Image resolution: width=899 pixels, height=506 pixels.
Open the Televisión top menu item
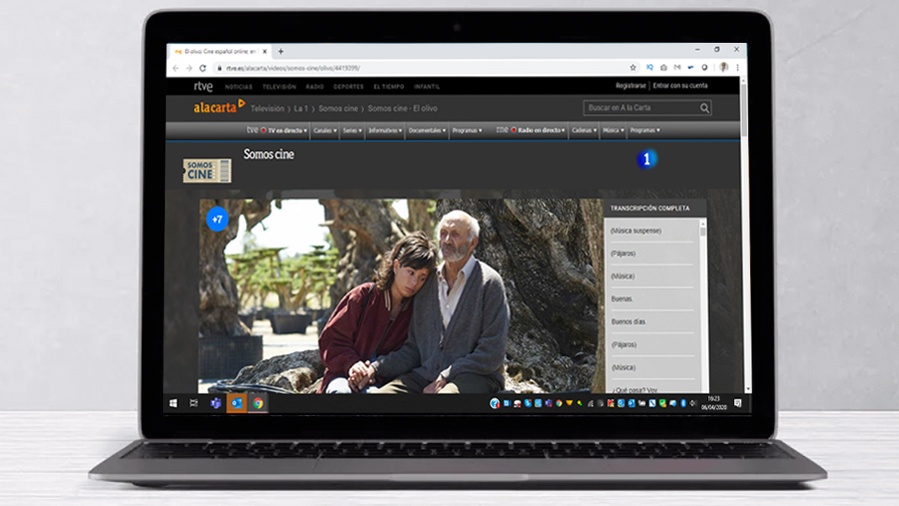pyautogui.click(x=279, y=87)
